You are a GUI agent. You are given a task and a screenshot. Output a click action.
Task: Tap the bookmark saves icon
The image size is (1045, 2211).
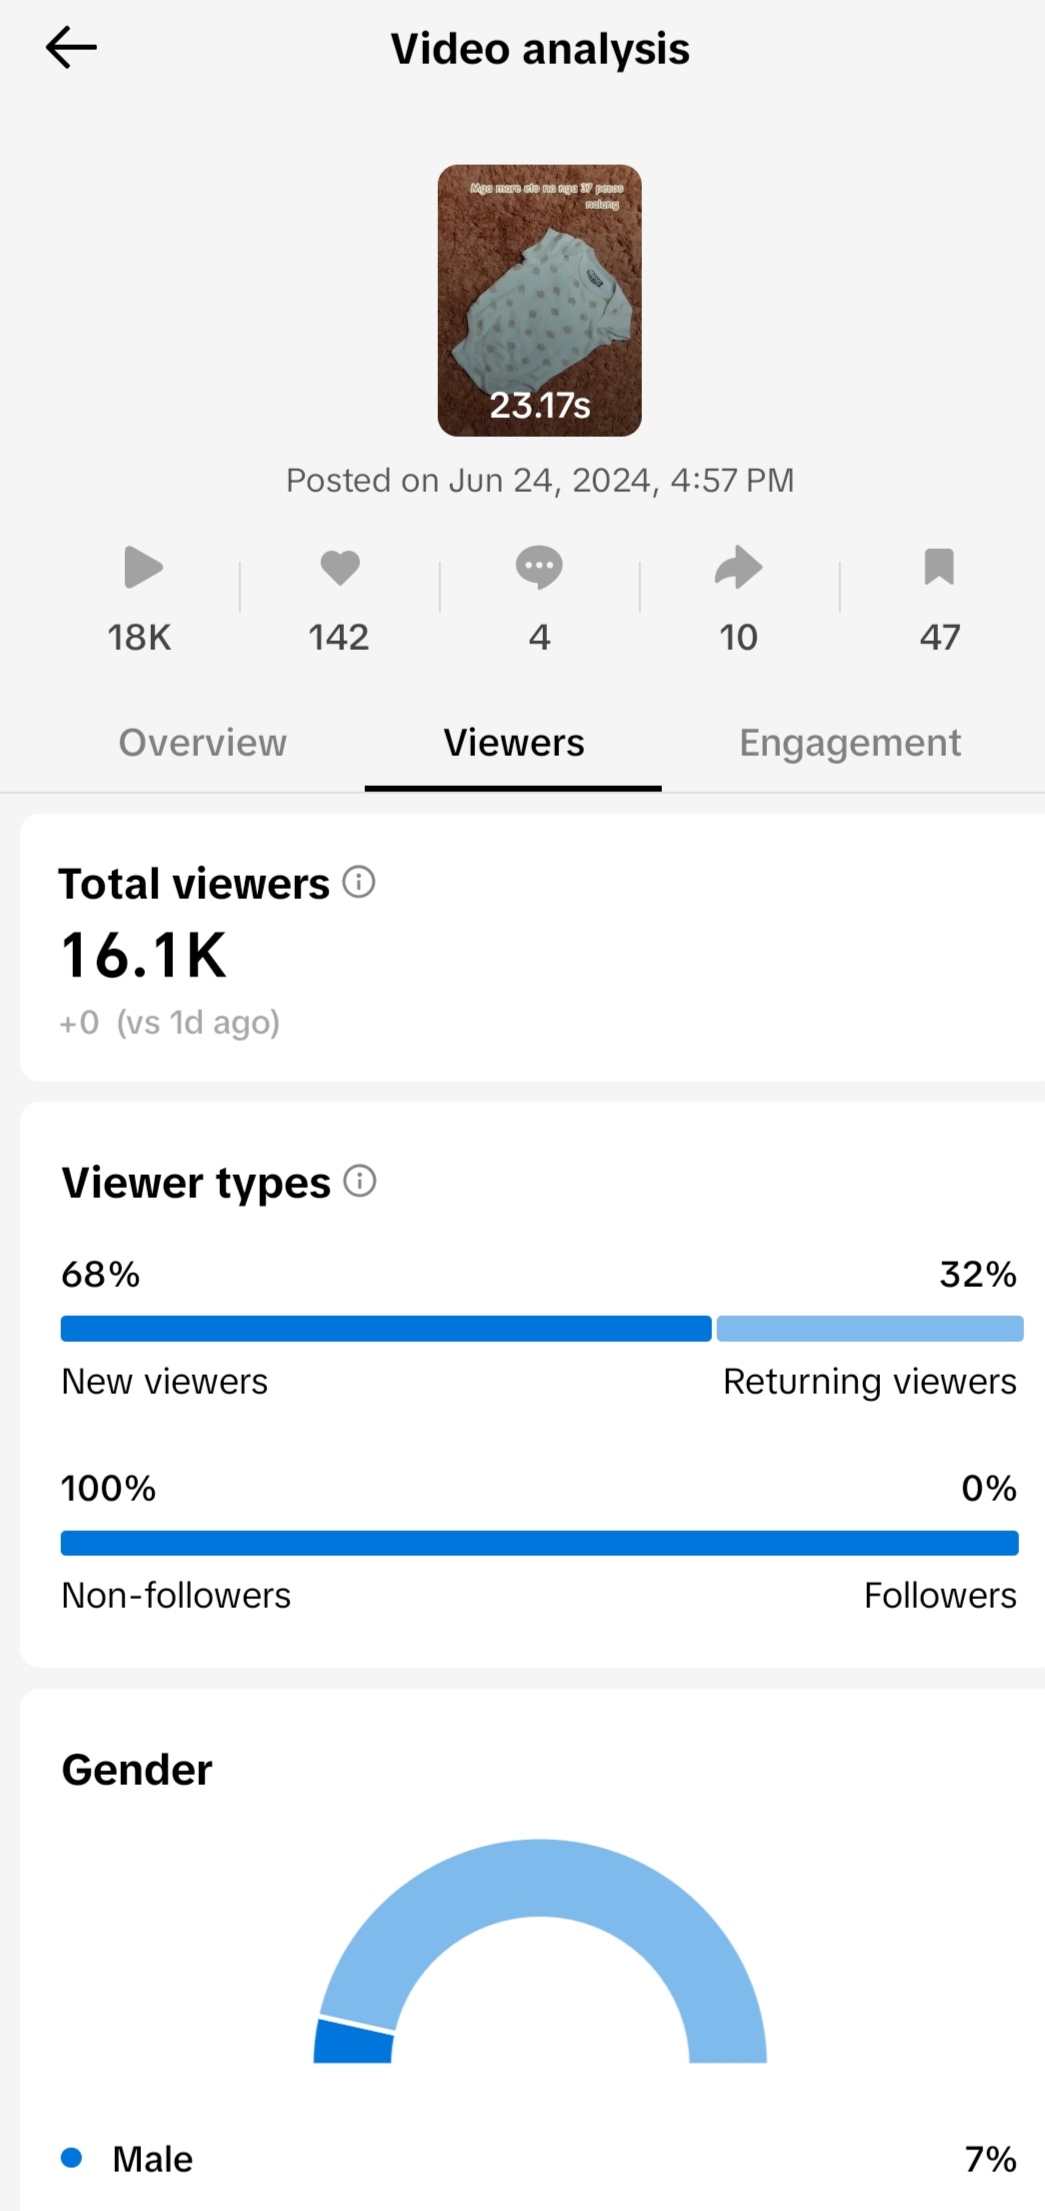939,567
